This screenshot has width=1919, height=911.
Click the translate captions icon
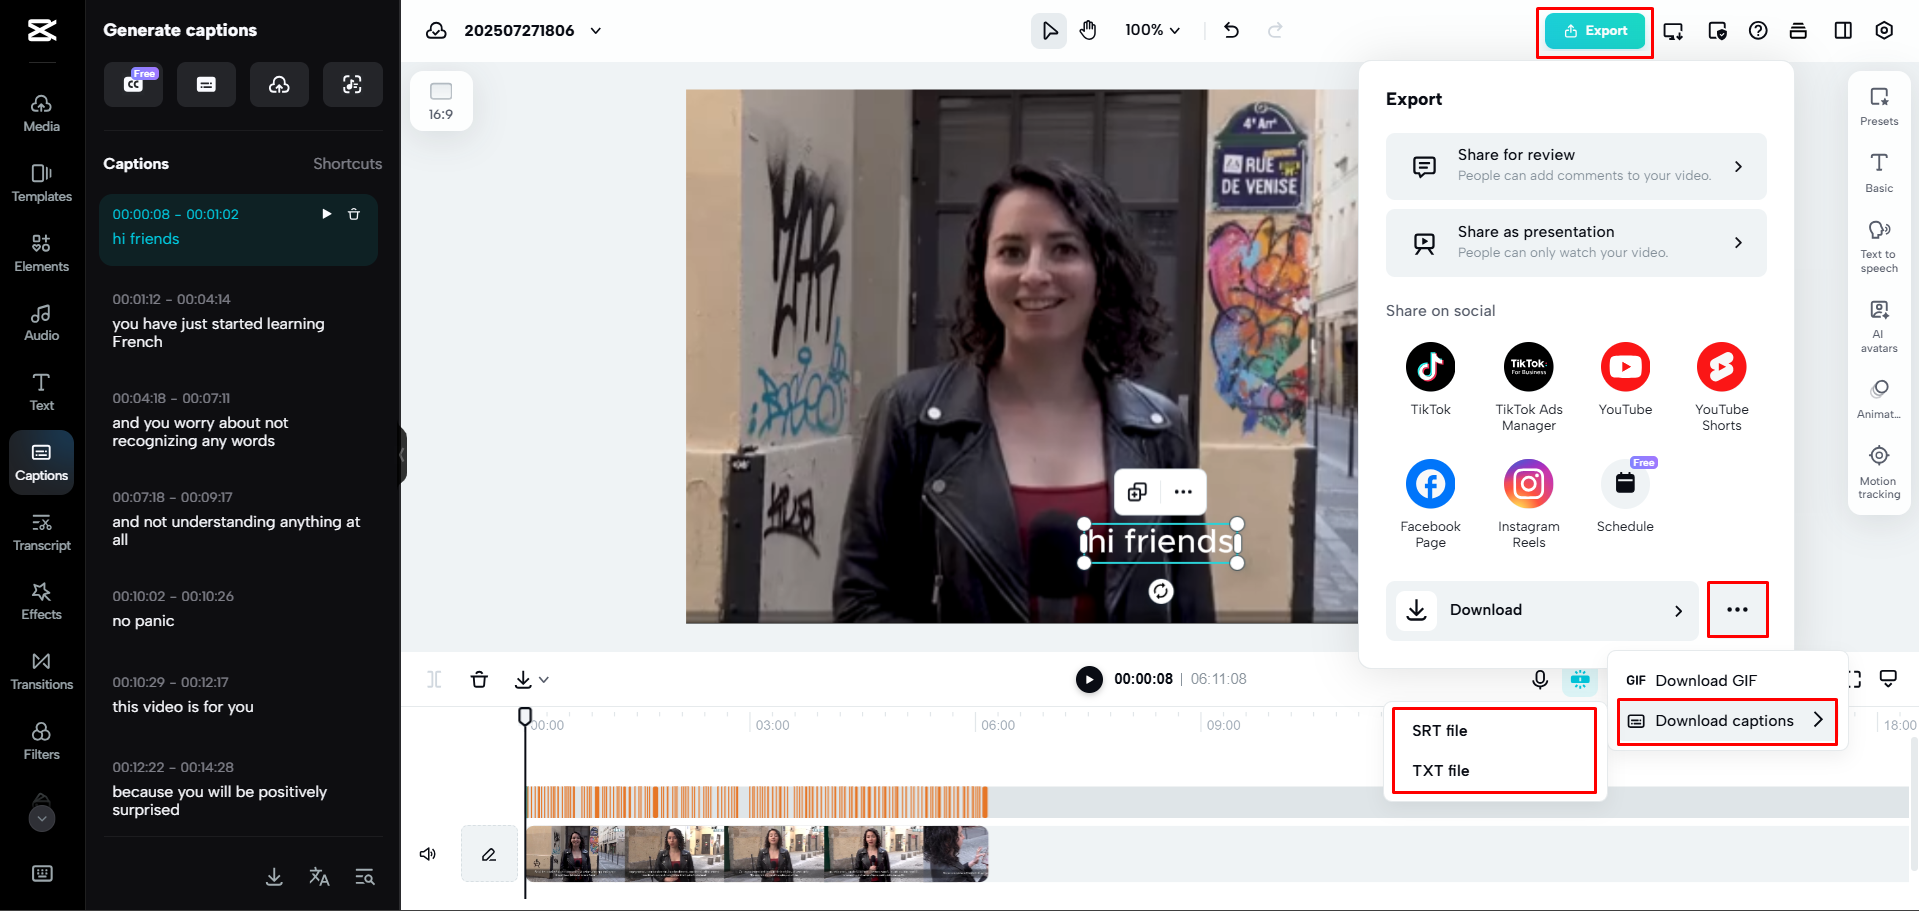[319, 877]
